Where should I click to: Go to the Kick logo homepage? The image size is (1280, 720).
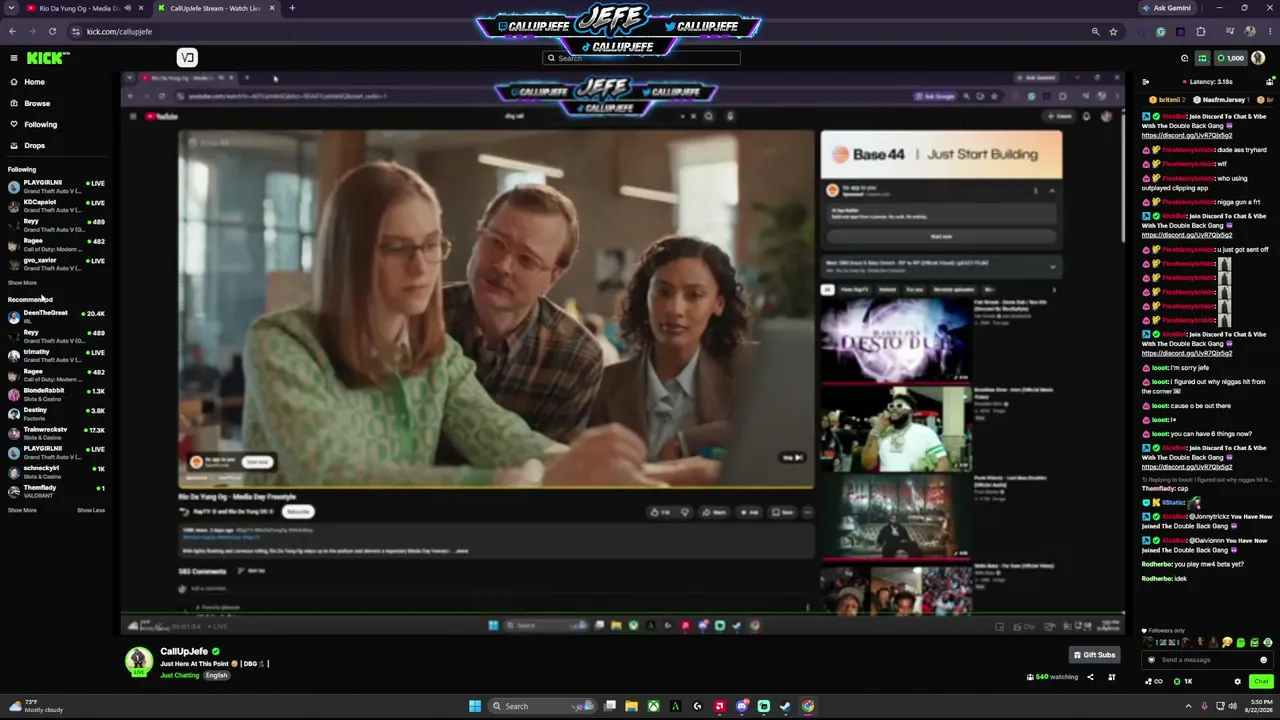(x=45, y=58)
